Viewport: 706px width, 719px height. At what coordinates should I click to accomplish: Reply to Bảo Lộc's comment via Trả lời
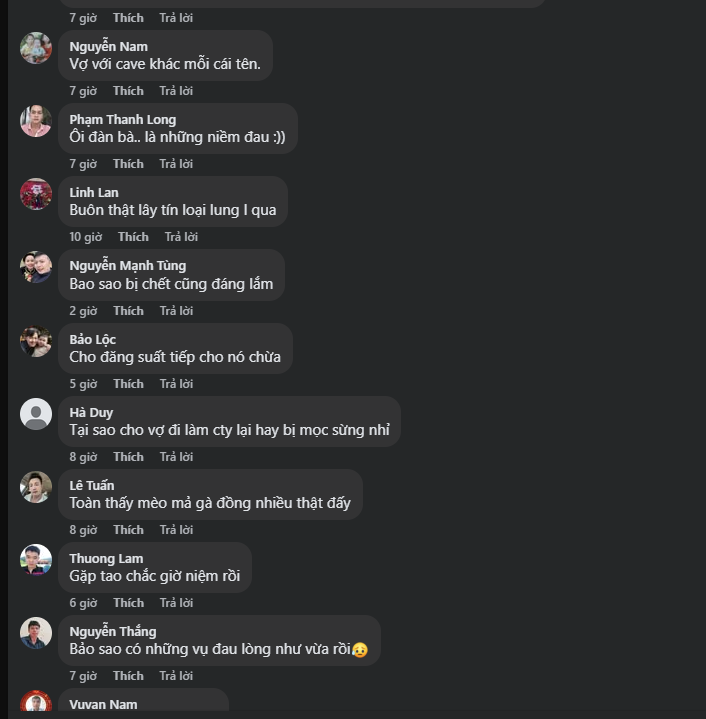(176, 384)
